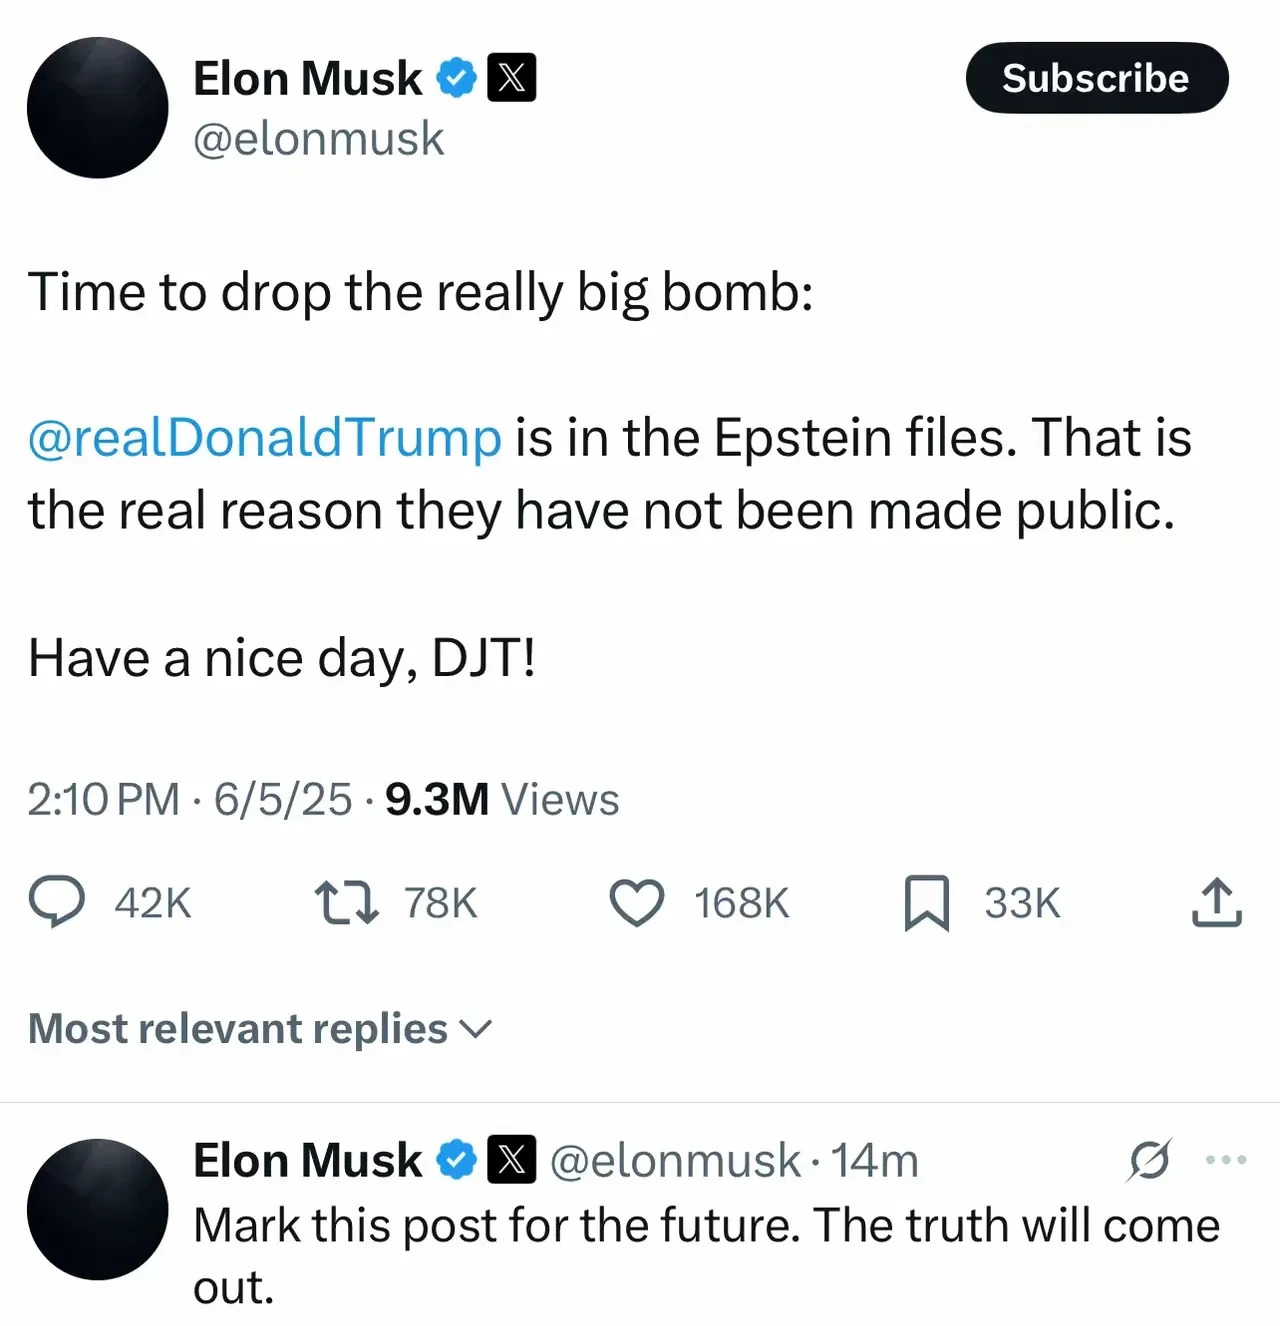The width and height of the screenshot is (1280, 1326).
Task: Click blue verified badge in post header
Action: (456, 78)
